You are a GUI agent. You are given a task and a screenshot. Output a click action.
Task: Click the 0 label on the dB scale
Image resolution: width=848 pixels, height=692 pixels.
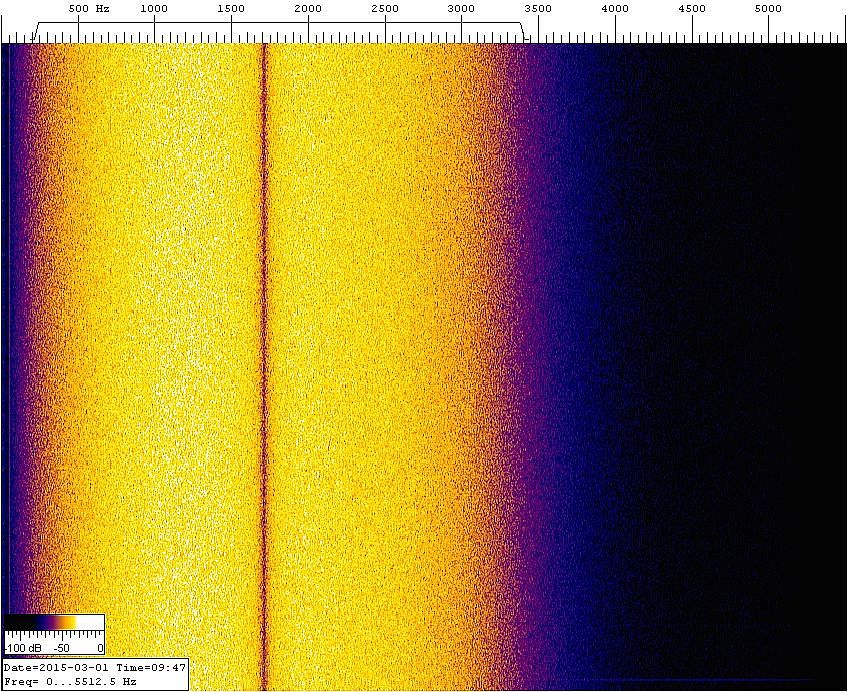[x=100, y=648]
